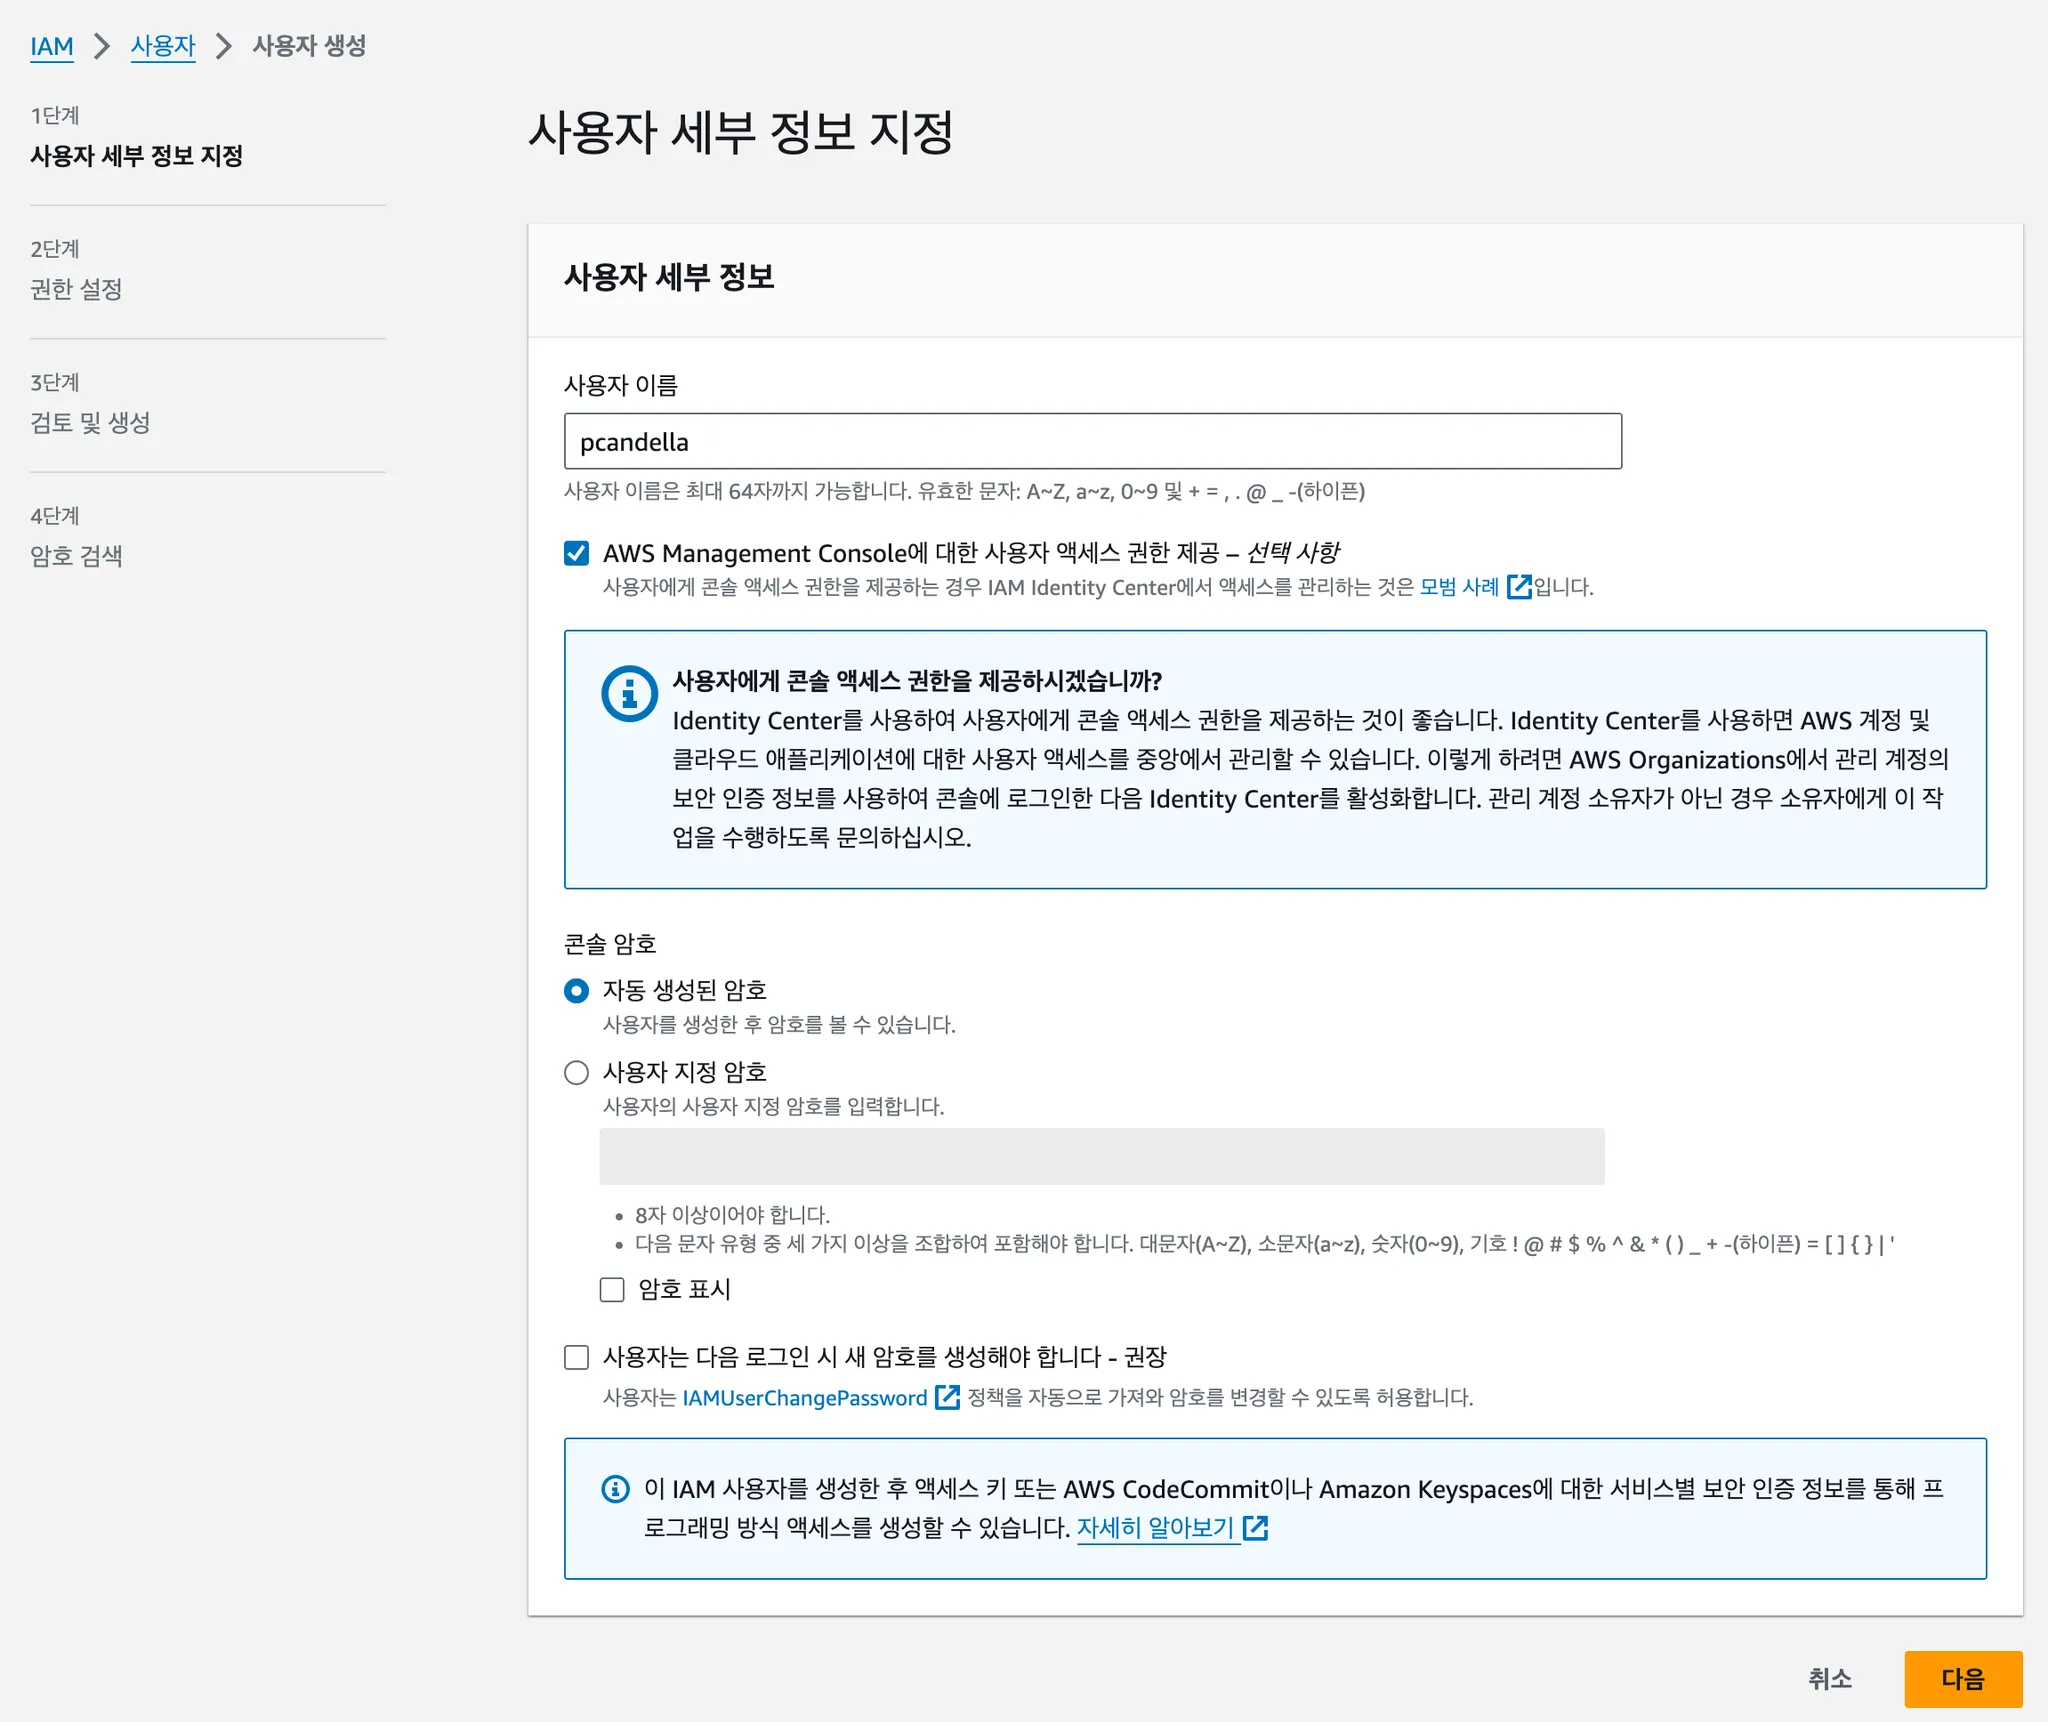
Task: Go to IAM breadcrumb link
Action: (x=52, y=46)
